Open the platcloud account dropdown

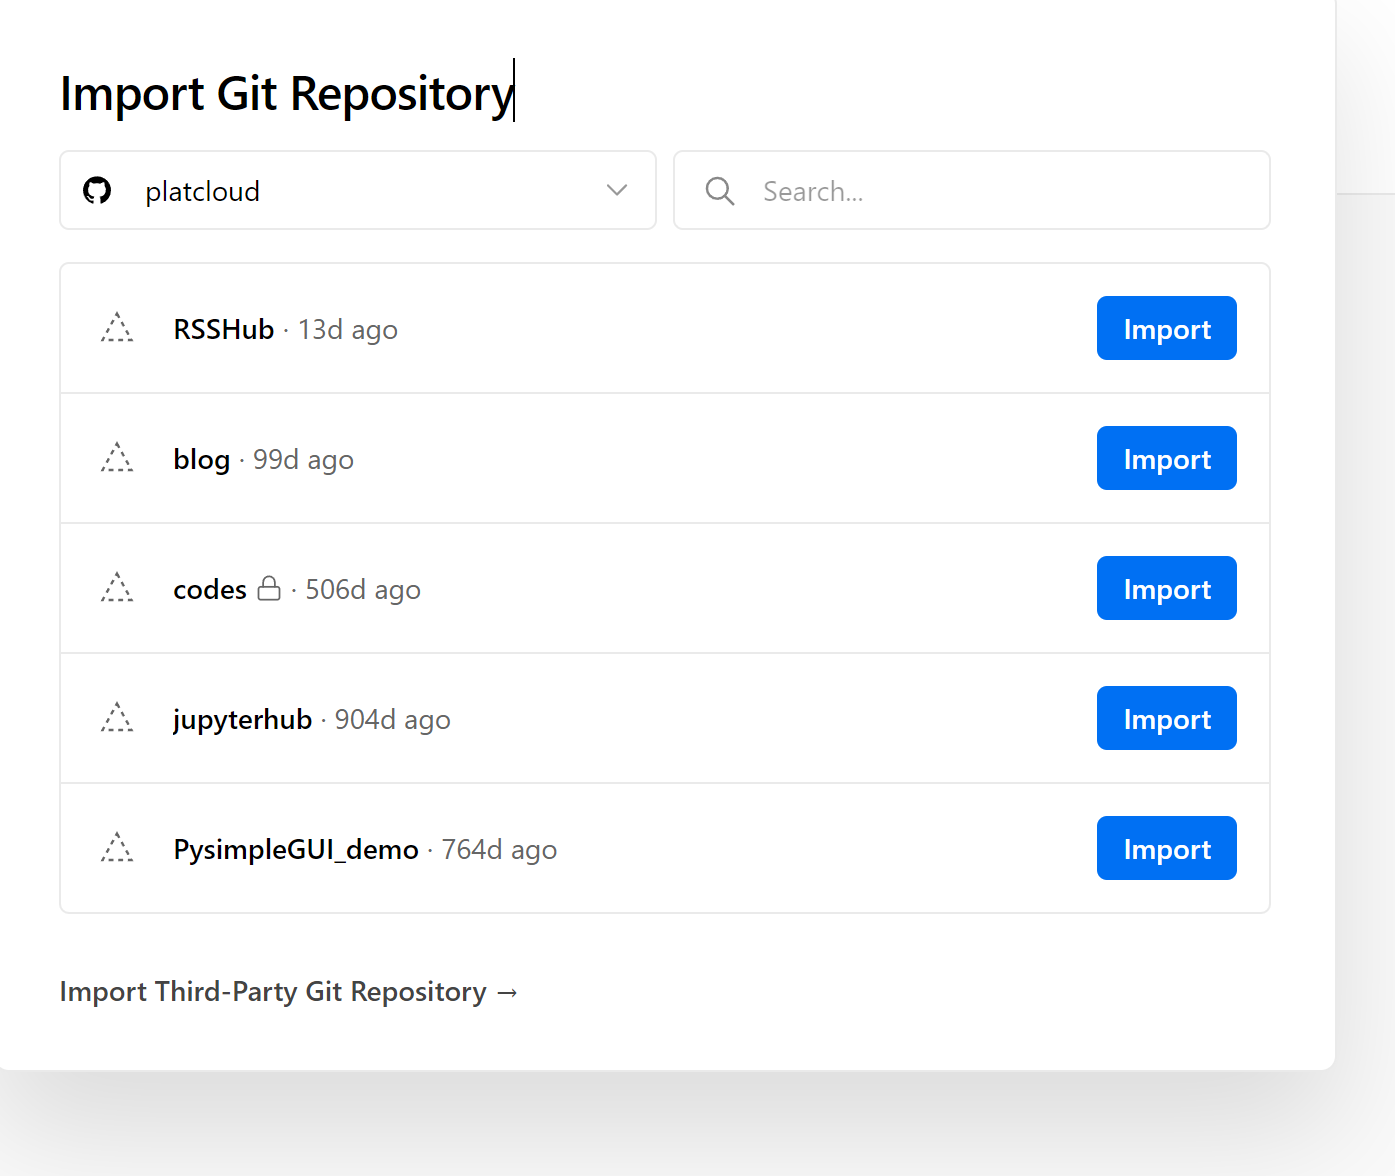click(357, 190)
